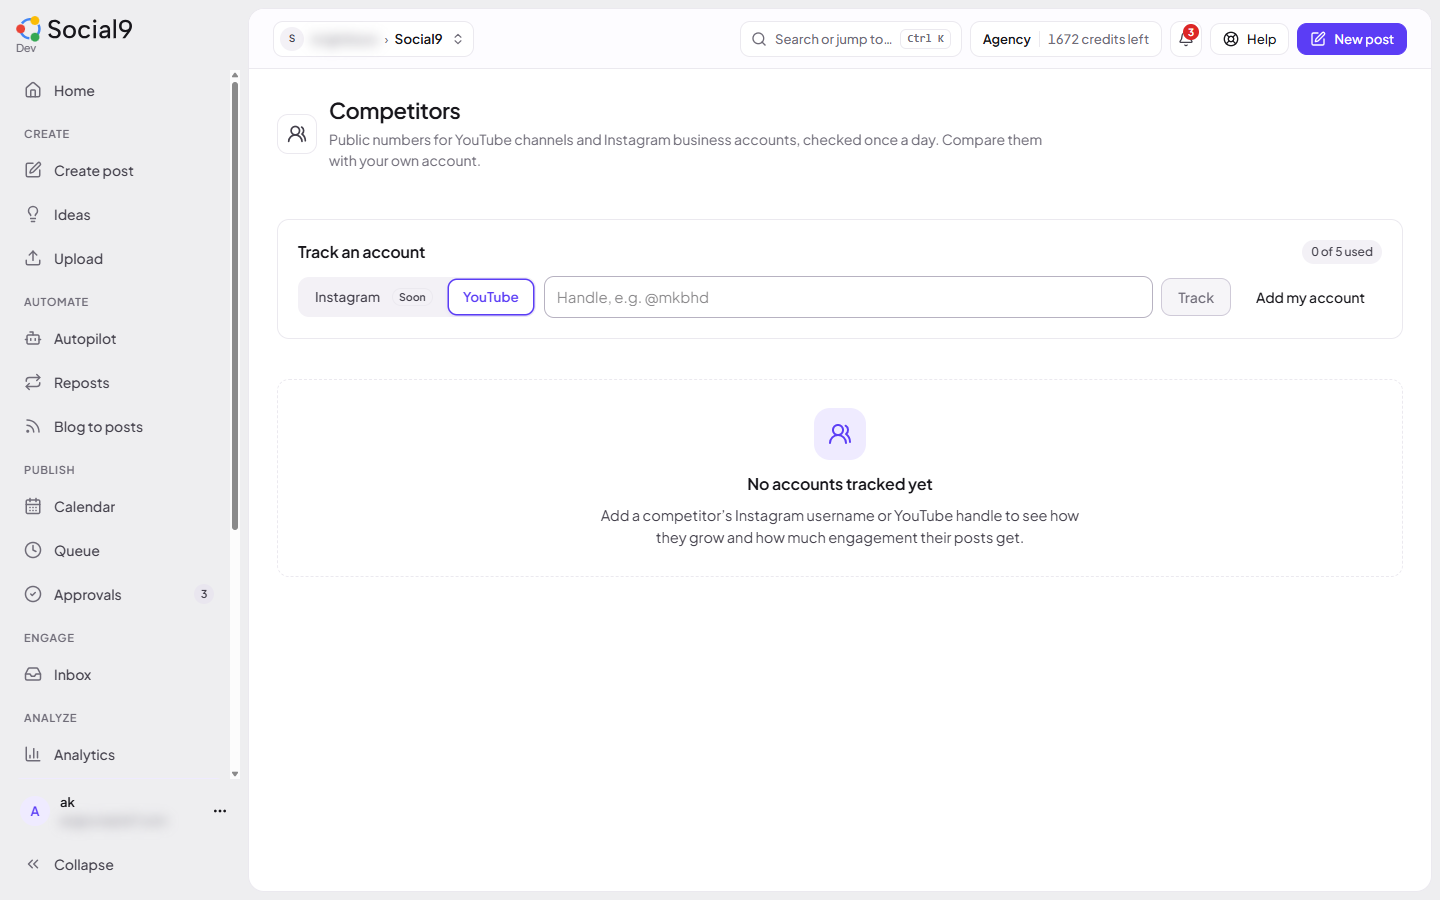
Task: Click the Agency credits left badge
Action: click(1066, 39)
